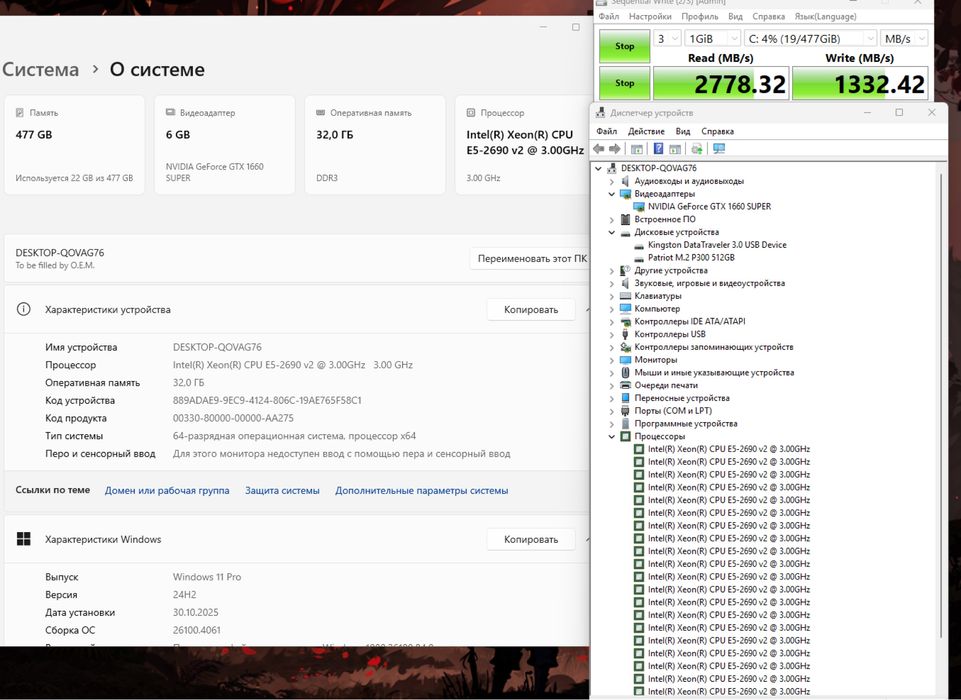Go to Система in the settings breadcrumb
This screenshot has width=961, height=700.
[x=40, y=69]
